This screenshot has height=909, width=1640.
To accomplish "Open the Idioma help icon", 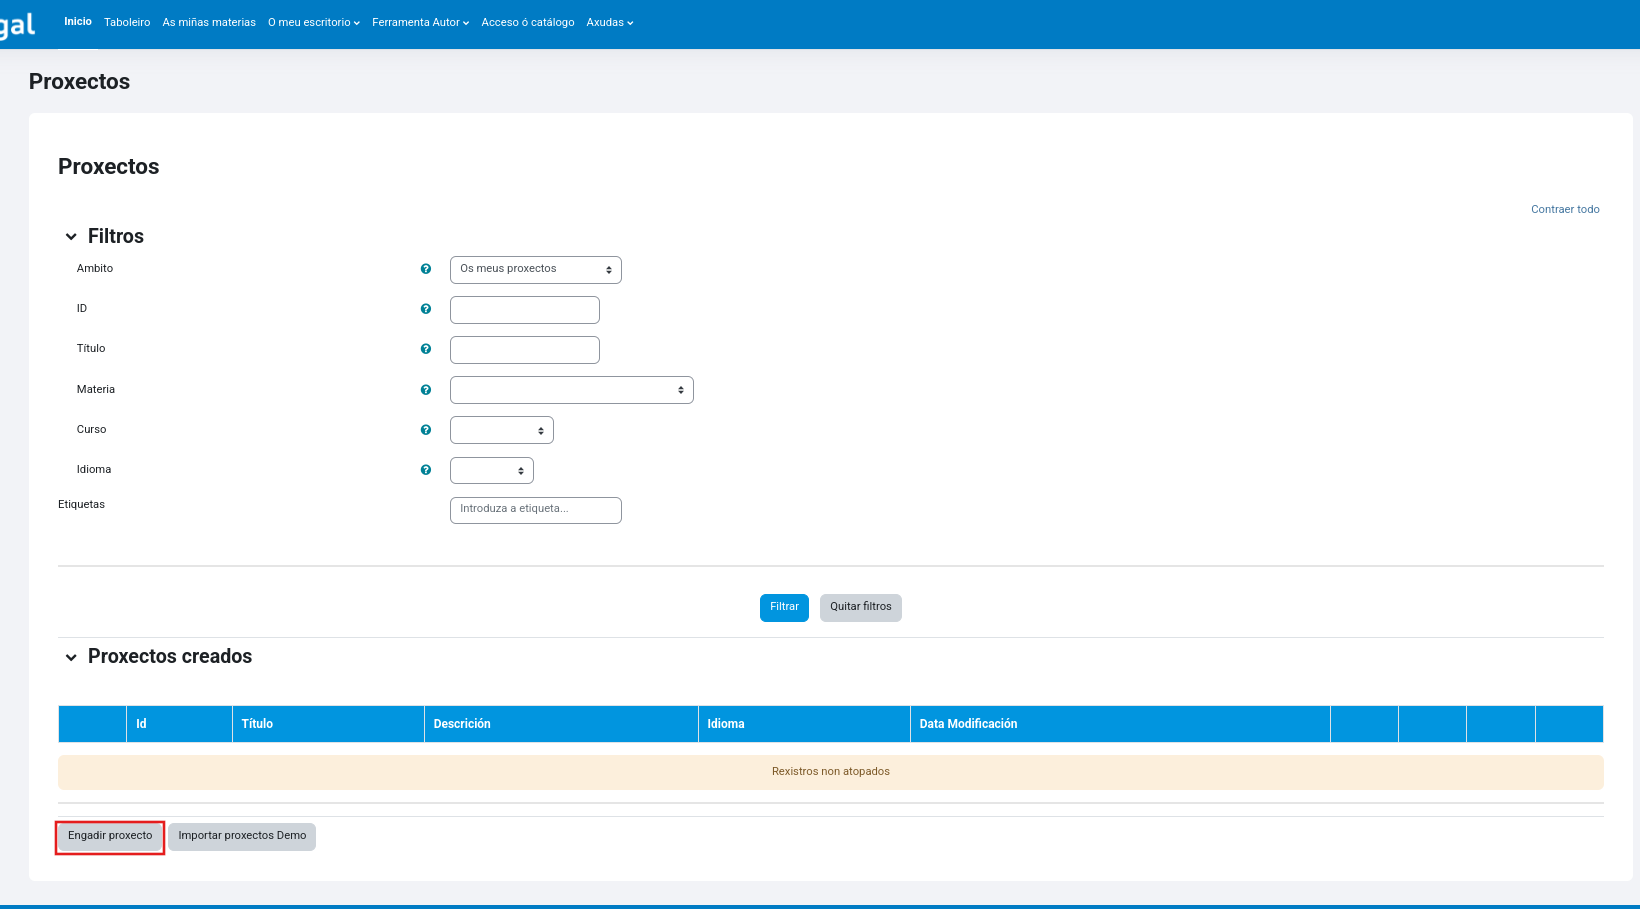I will click(x=426, y=470).
